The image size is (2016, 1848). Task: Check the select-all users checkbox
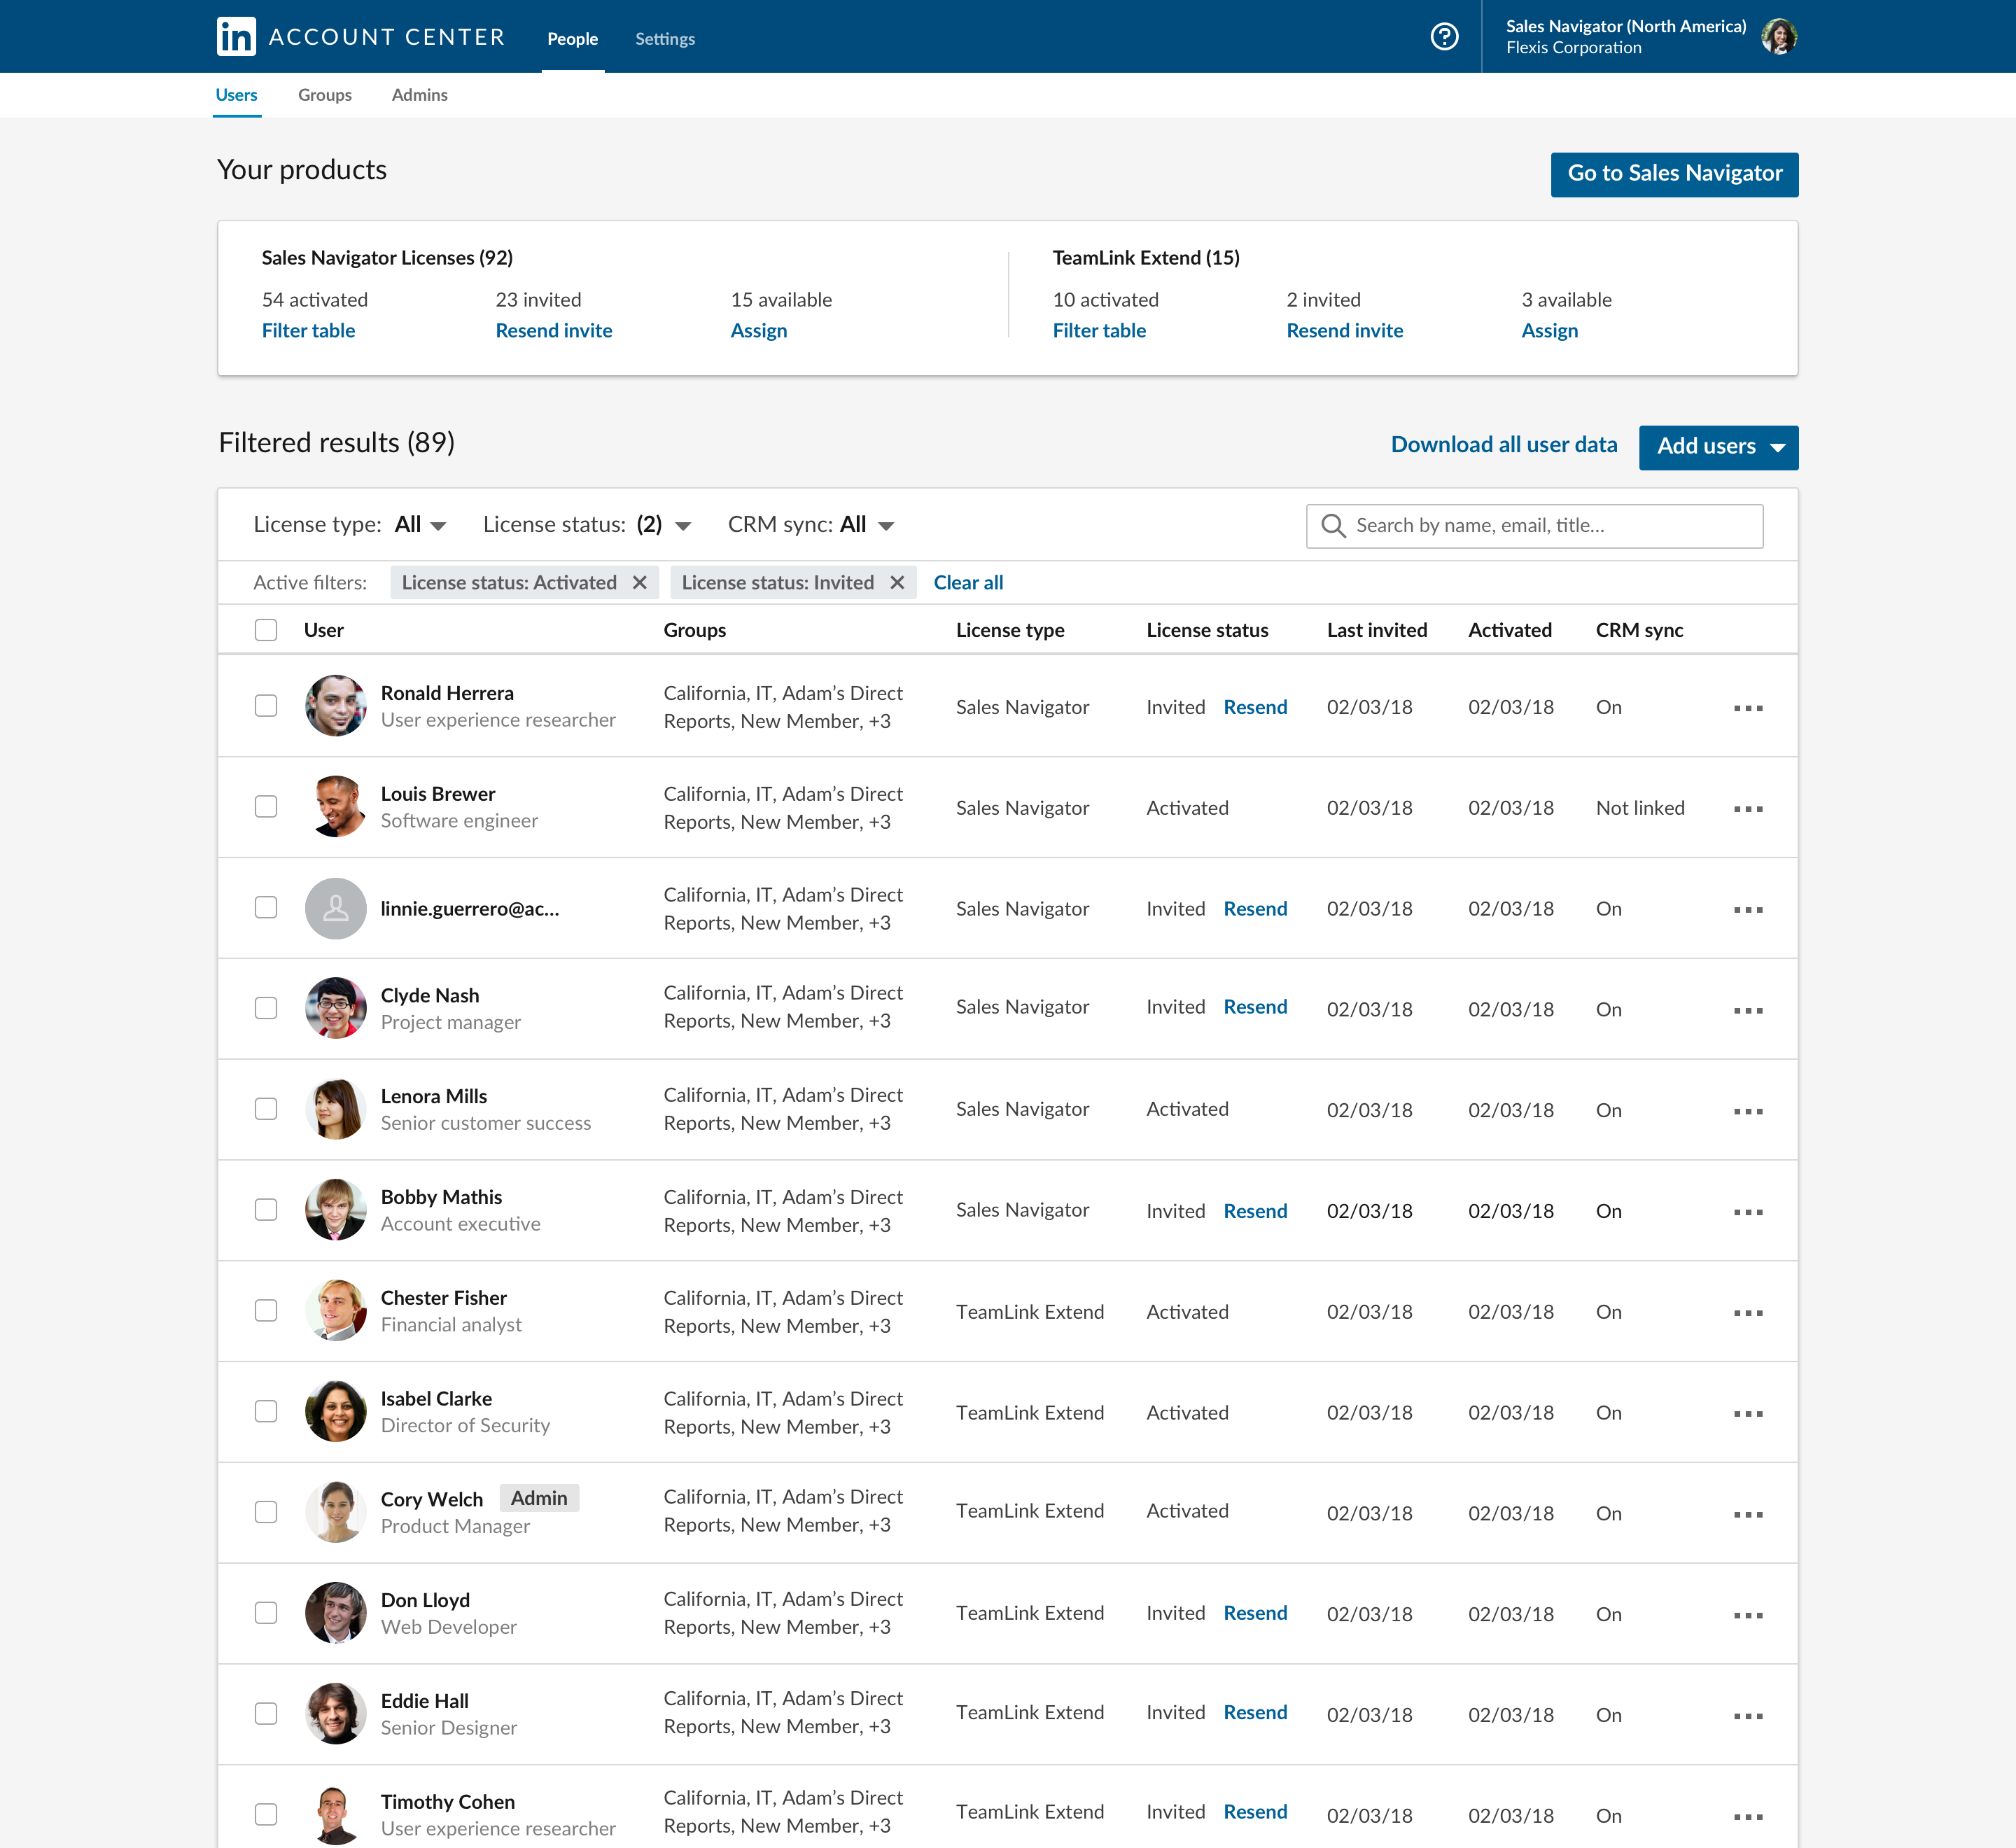(x=266, y=630)
